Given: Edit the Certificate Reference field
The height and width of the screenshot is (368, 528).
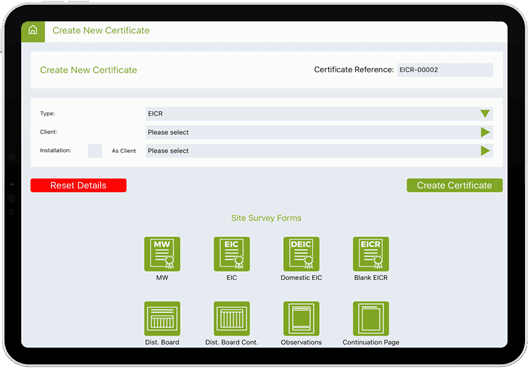Looking at the screenshot, I should click(445, 70).
